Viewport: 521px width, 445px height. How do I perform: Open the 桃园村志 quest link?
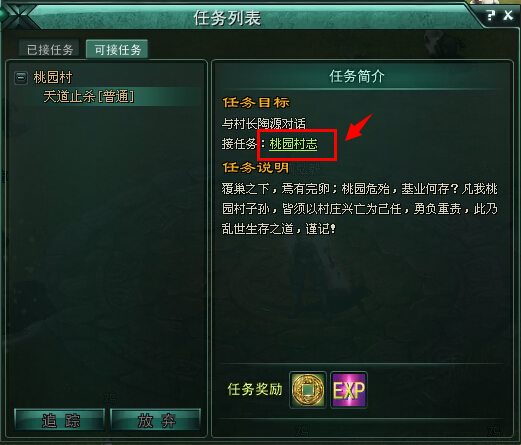coord(293,144)
